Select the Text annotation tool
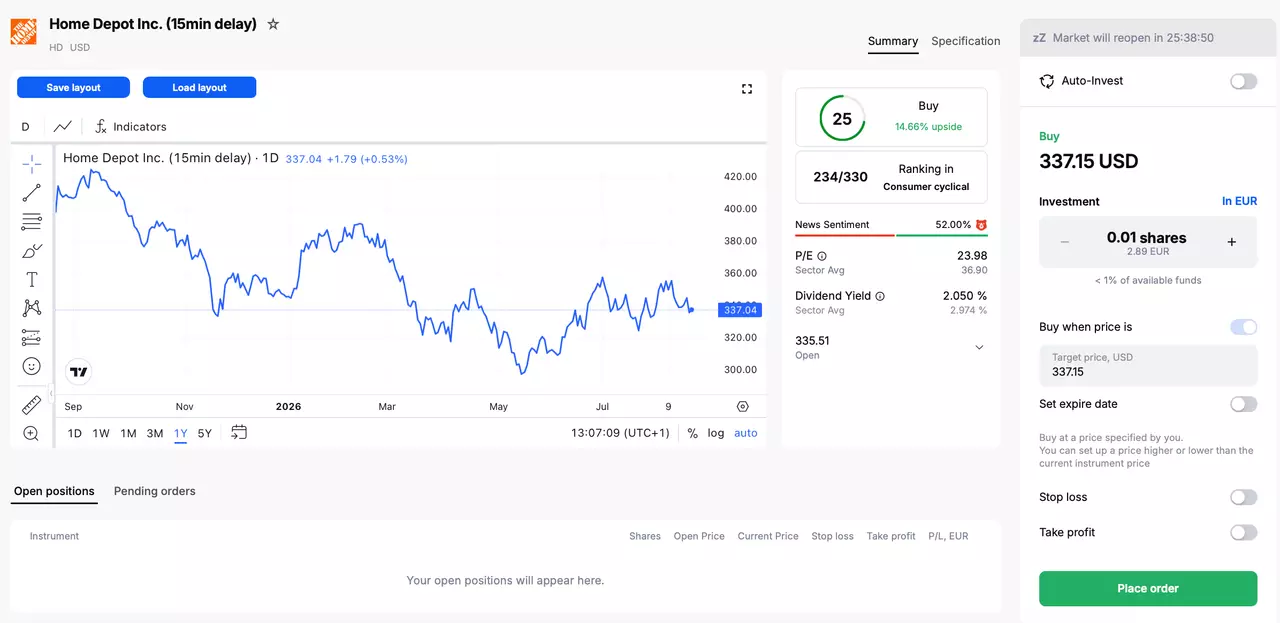 click(x=32, y=280)
